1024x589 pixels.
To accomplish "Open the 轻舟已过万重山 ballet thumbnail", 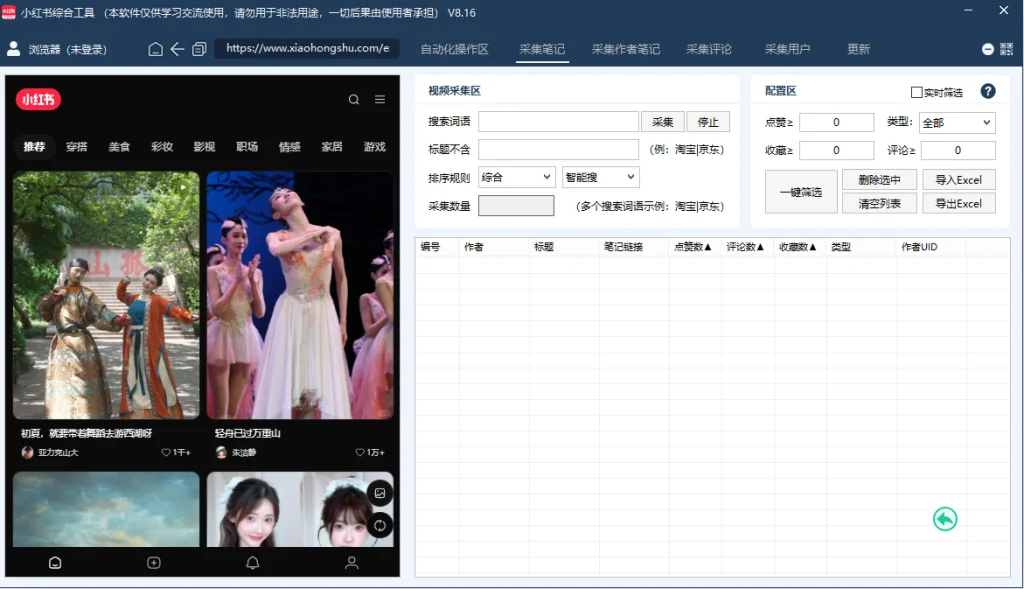I will (x=300, y=295).
